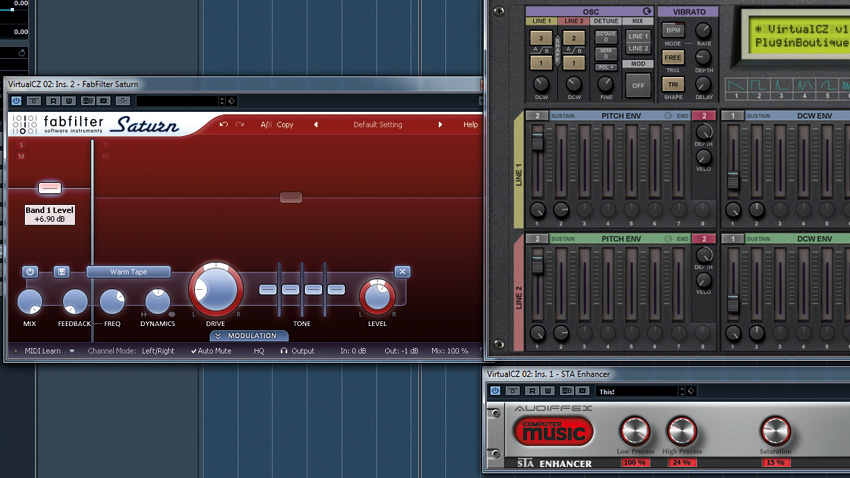
Task: Open Saturn host preset name field
Action: pos(177,101)
